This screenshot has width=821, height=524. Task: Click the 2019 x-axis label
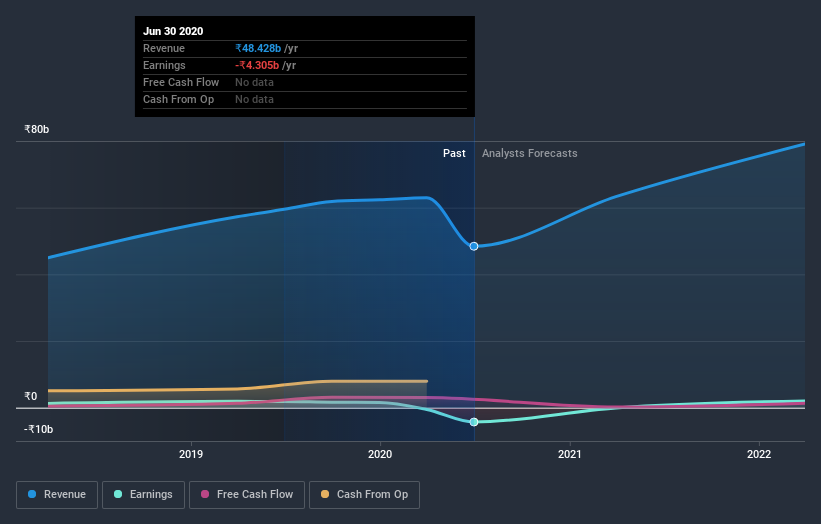[191, 454]
